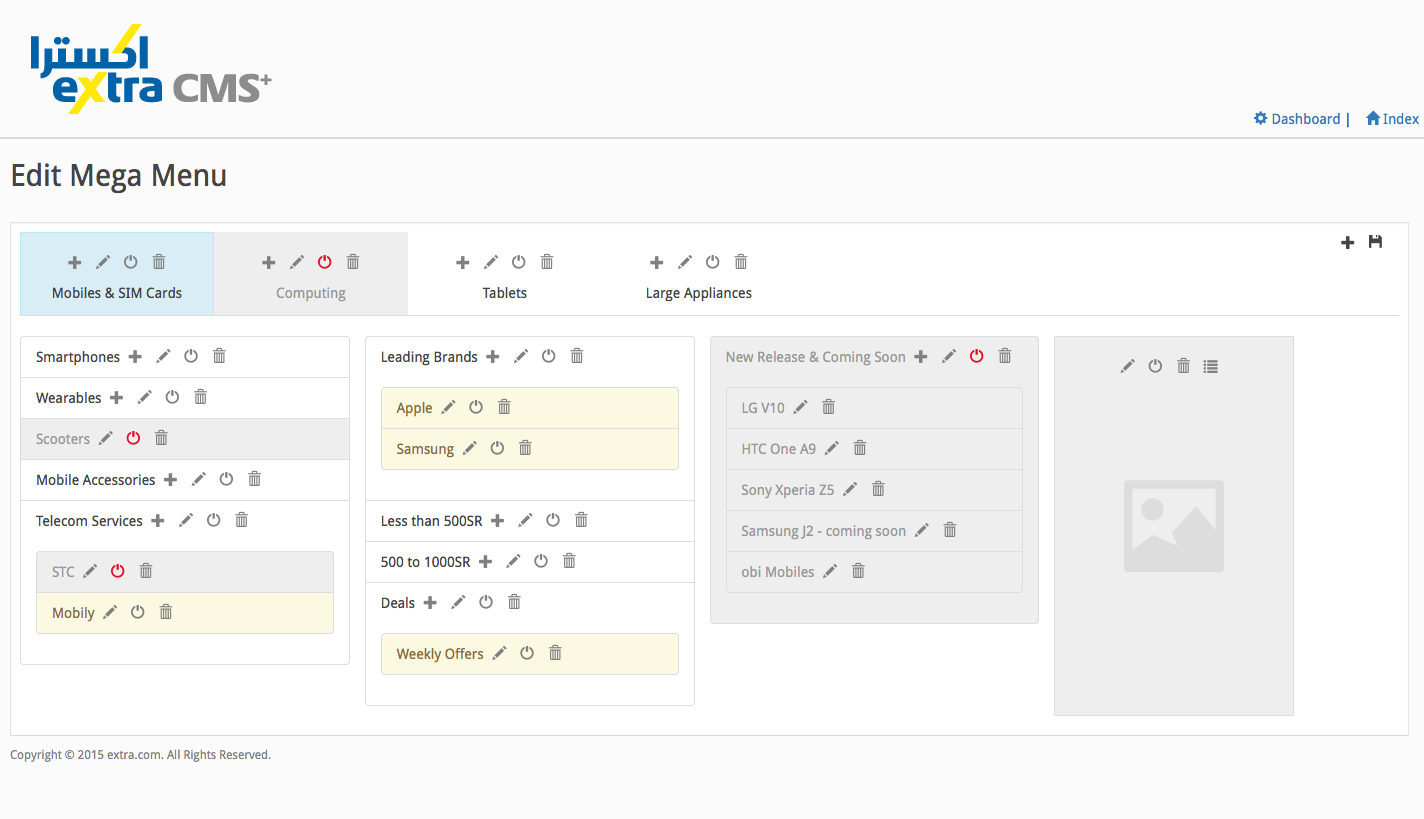Add a brand under Leading Brands
Viewport: 1424px width, 819px height.
pos(493,356)
